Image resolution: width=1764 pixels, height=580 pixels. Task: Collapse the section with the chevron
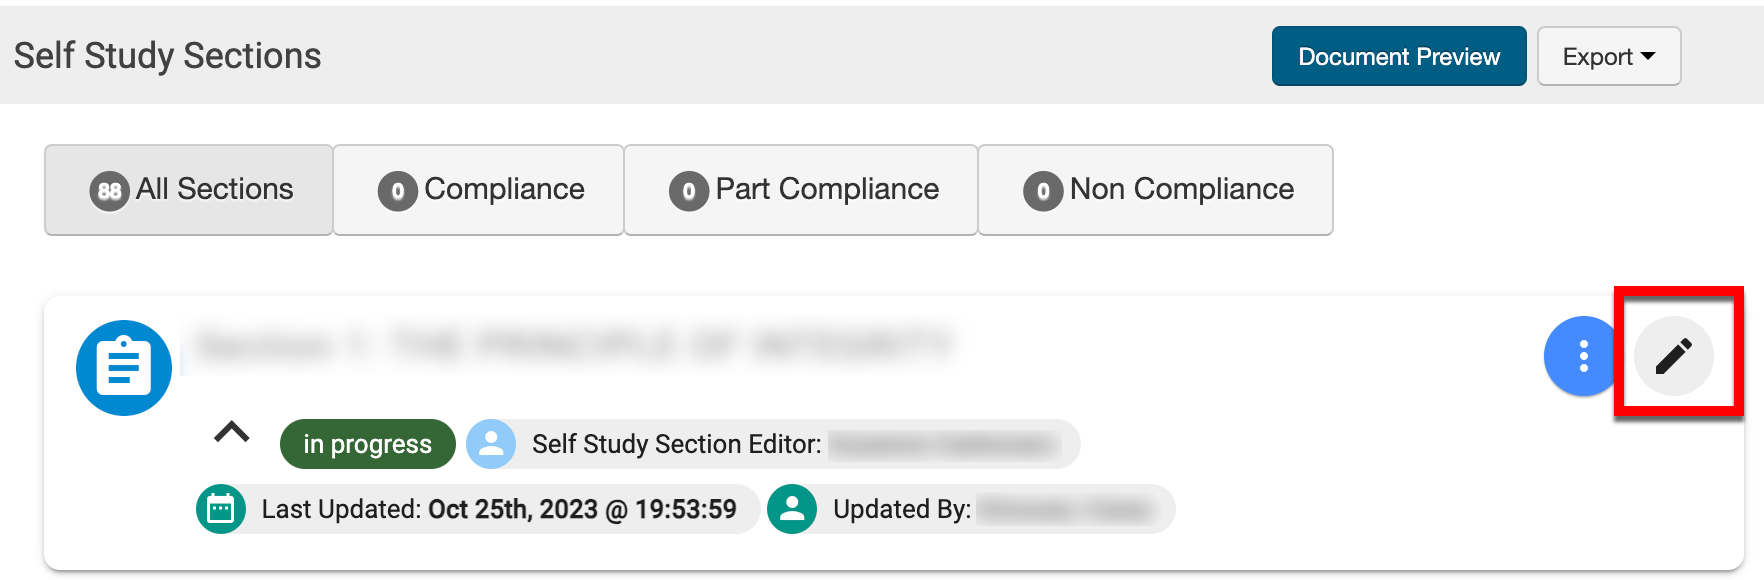coord(232,433)
